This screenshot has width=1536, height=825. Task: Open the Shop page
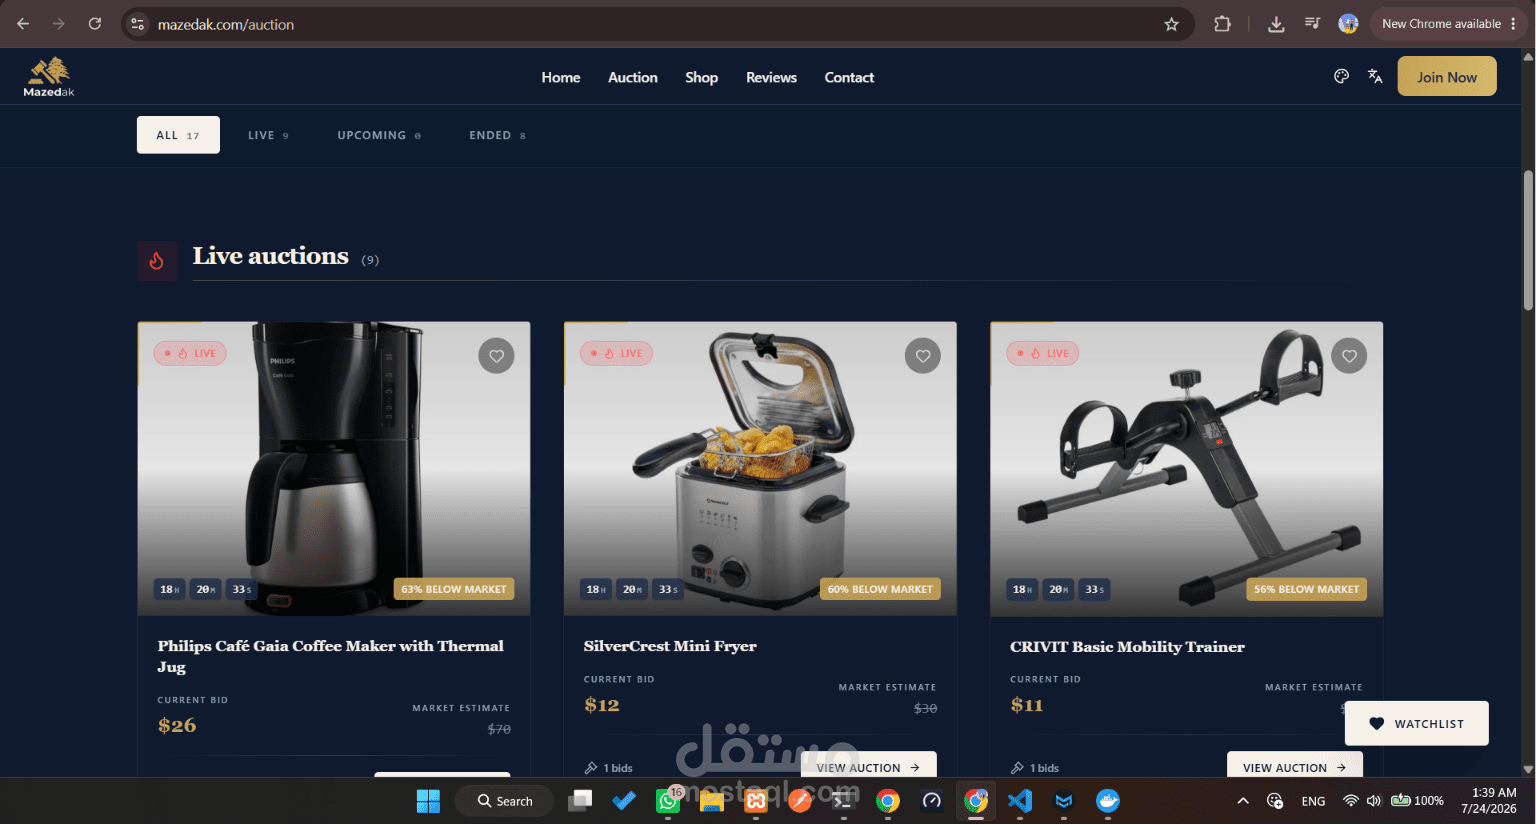point(702,77)
